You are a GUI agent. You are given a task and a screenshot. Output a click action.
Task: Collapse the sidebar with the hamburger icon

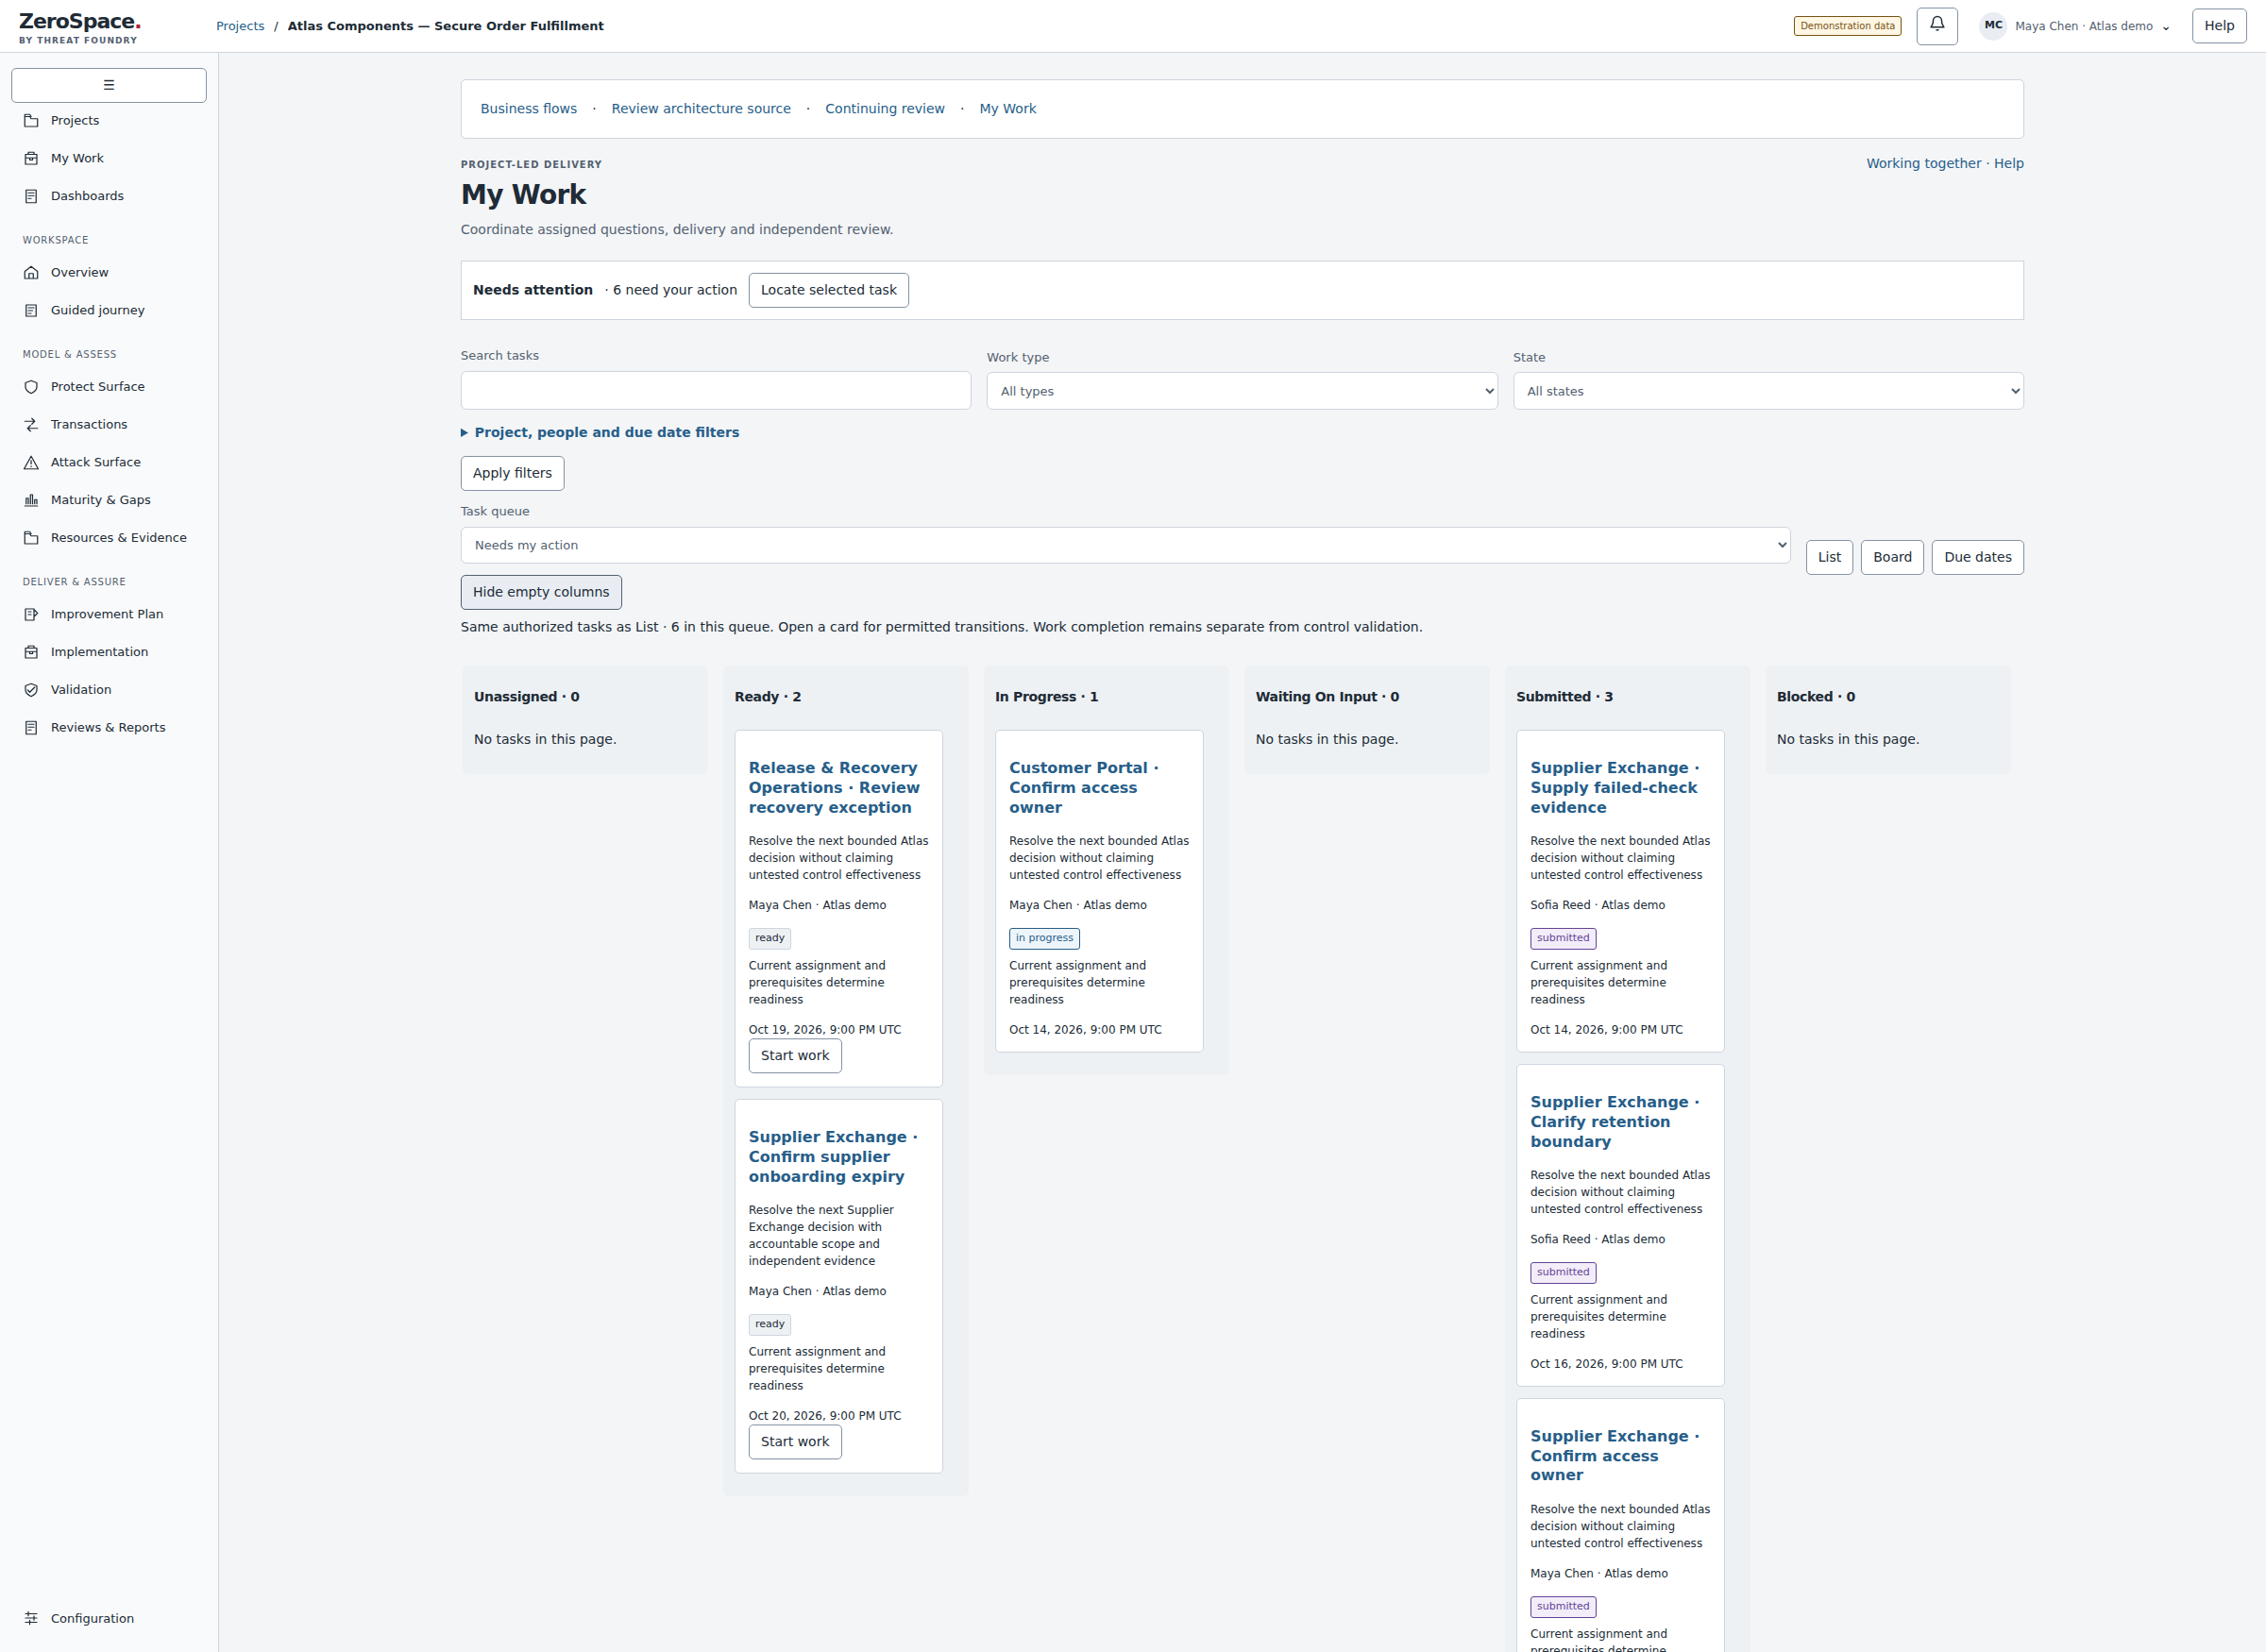(109, 85)
